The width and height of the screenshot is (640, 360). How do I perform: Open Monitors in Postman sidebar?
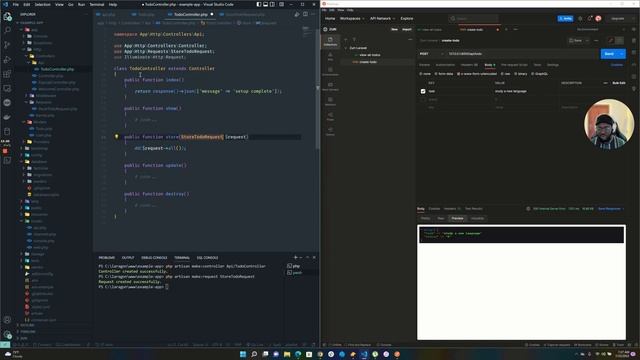330,102
